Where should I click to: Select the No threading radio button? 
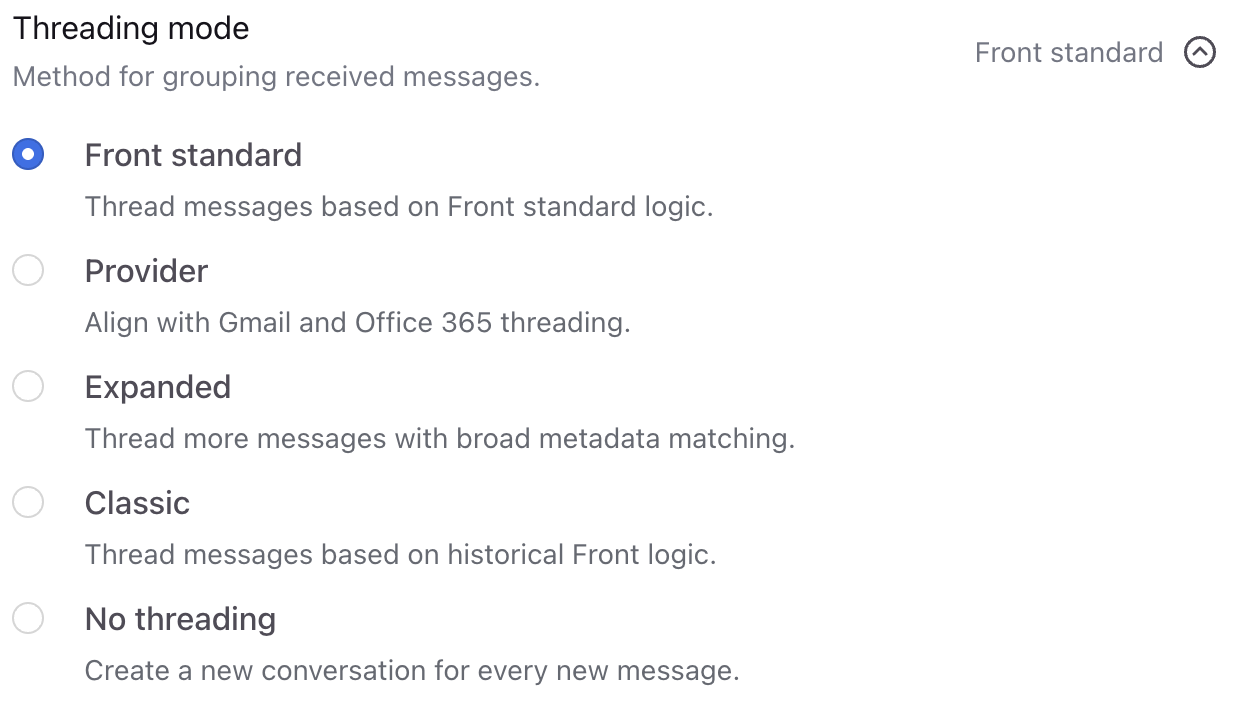28,619
